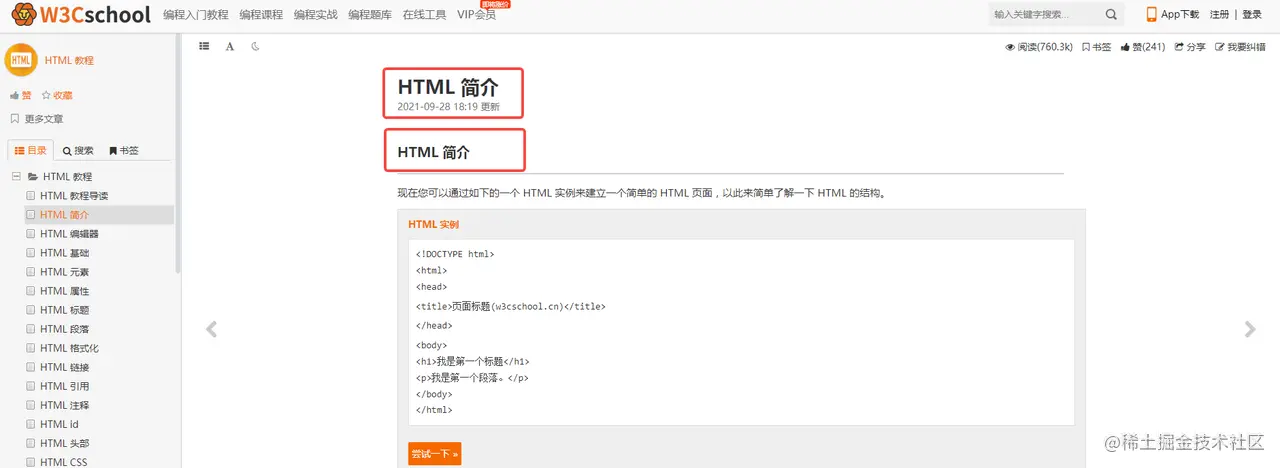Open HTML 注释 in the tree
Screen dimensions: 1280x468
click(x=64, y=405)
